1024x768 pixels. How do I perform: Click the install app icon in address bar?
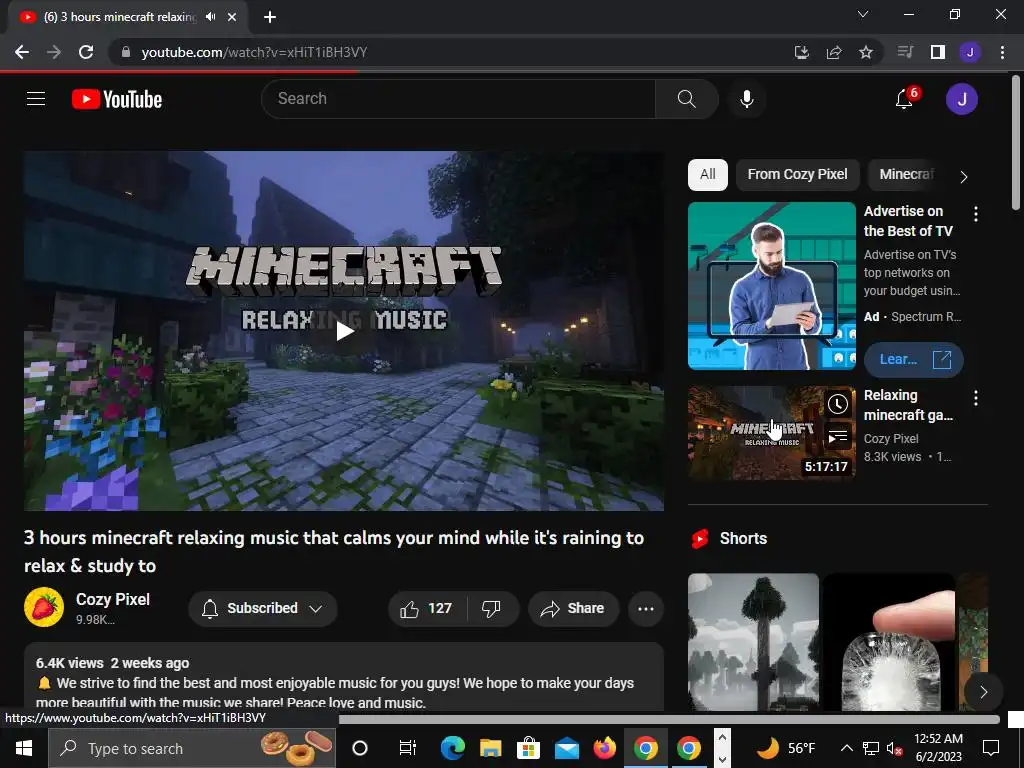[802, 52]
